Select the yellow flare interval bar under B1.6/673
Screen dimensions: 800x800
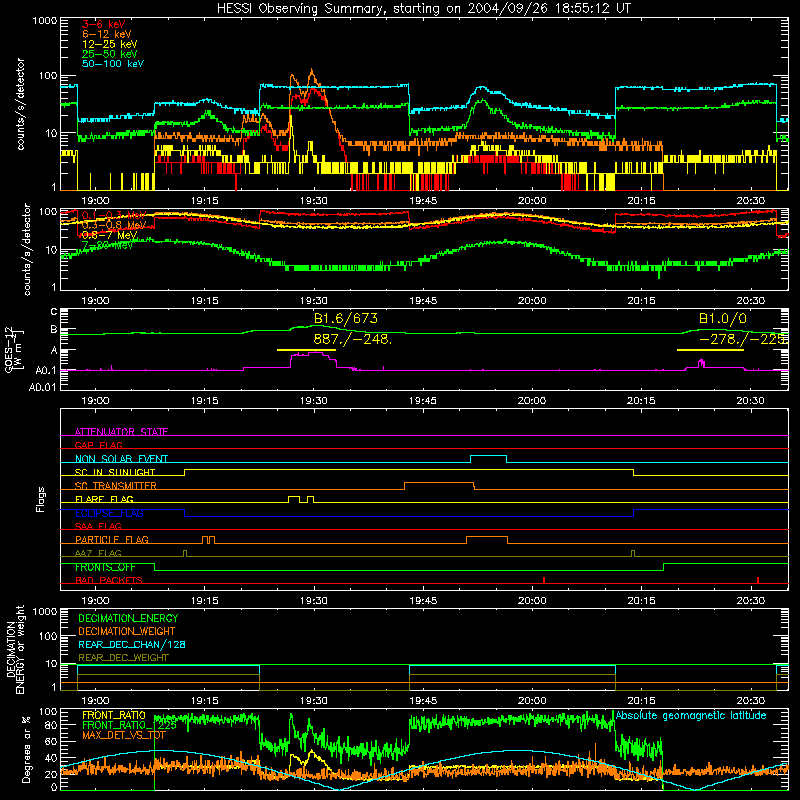tap(306, 350)
